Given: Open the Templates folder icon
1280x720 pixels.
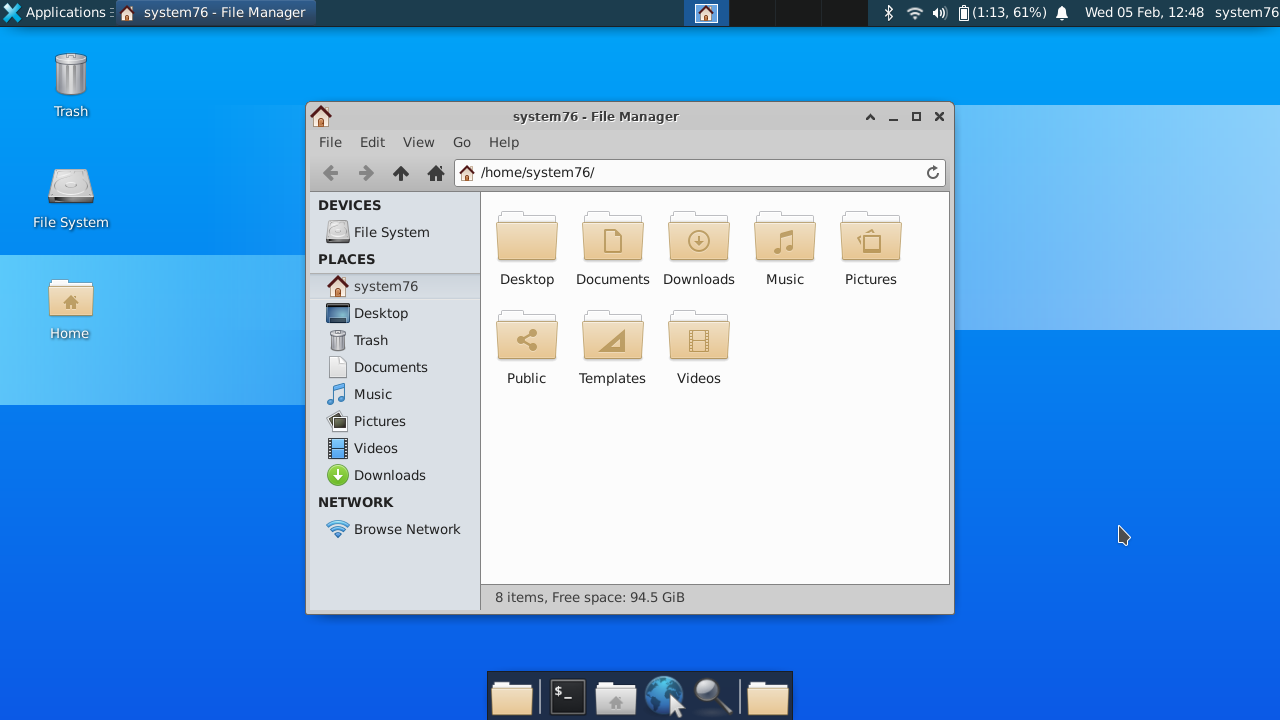Looking at the screenshot, I should click(612, 336).
